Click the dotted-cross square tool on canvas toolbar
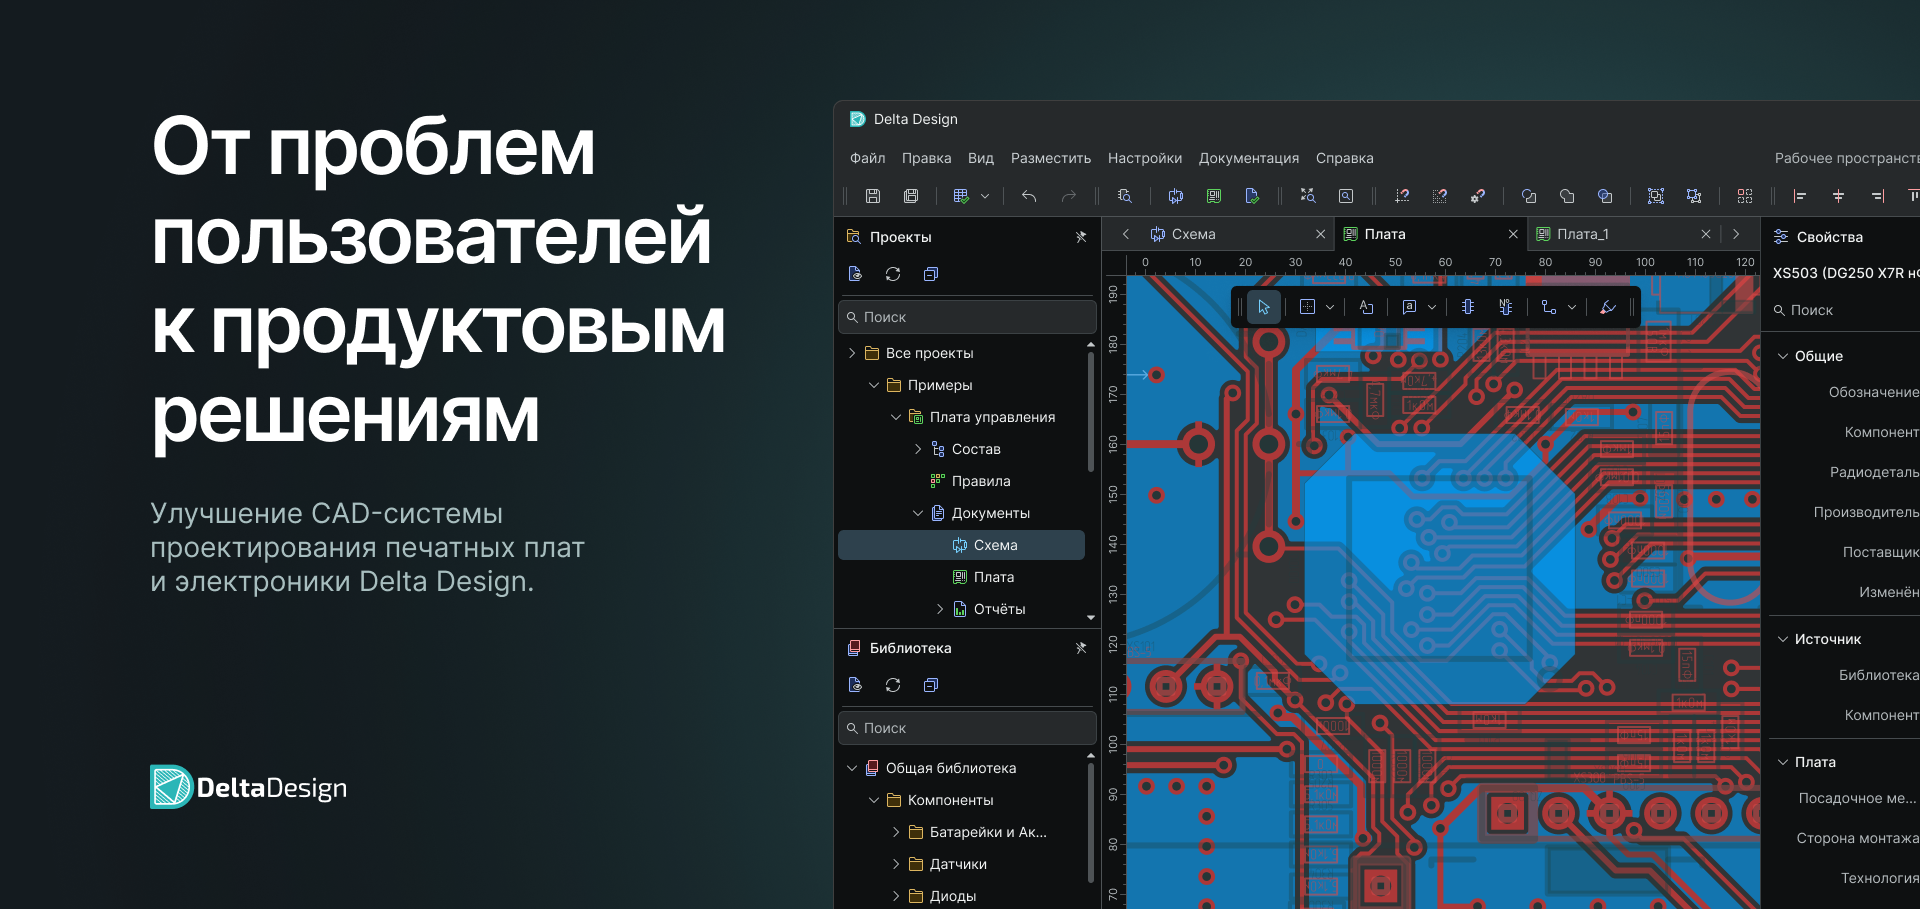This screenshot has width=1920, height=909. point(1307,307)
